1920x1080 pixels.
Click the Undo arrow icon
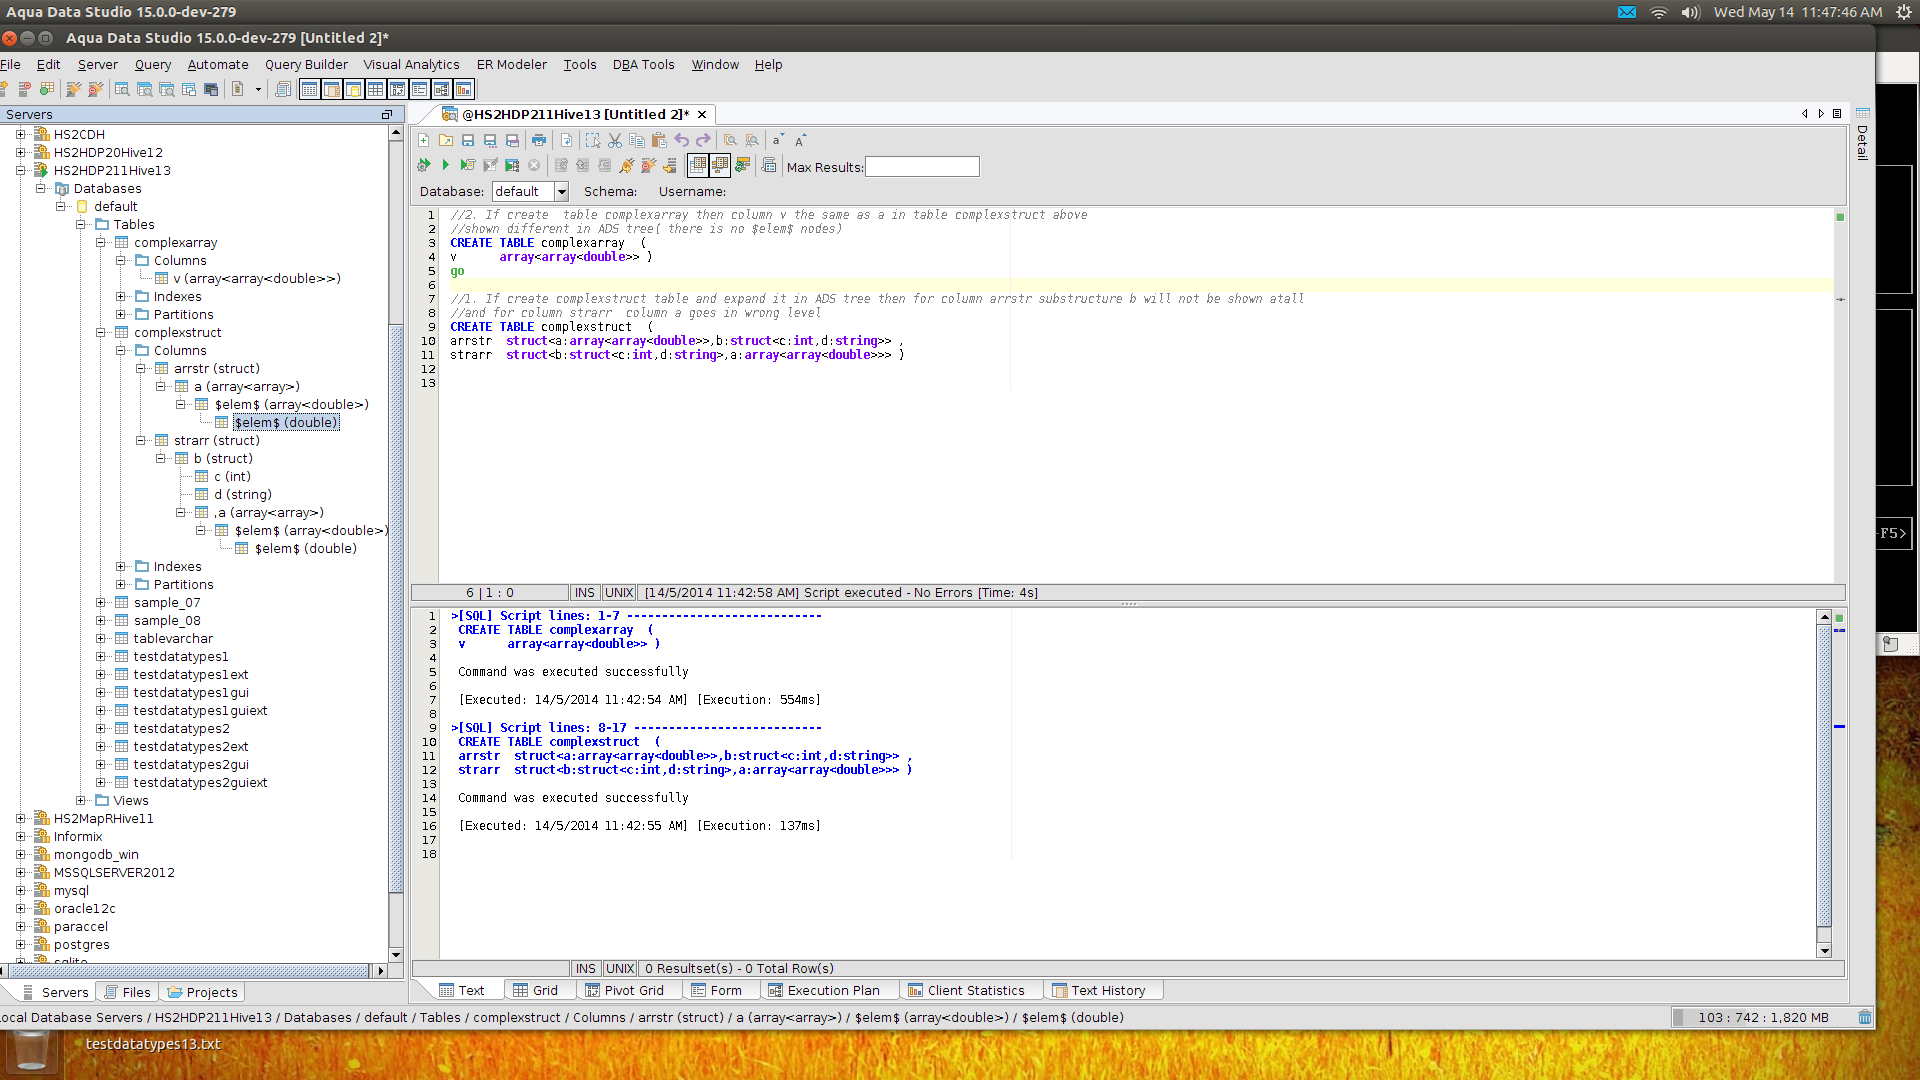tap(682, 141)
